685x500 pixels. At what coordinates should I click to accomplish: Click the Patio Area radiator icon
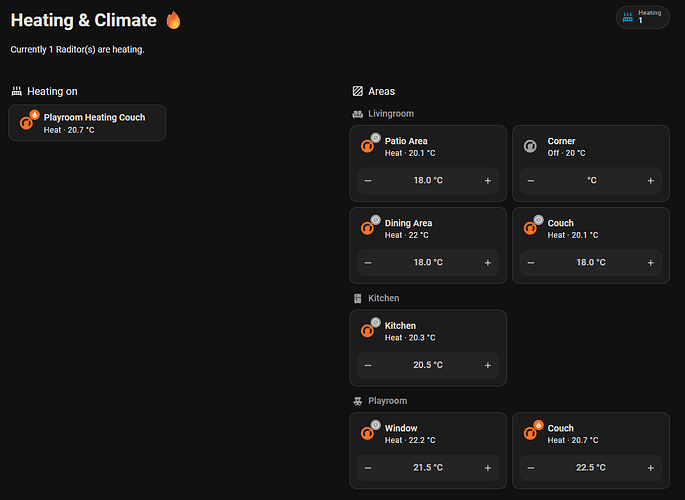tap(368, 146)
